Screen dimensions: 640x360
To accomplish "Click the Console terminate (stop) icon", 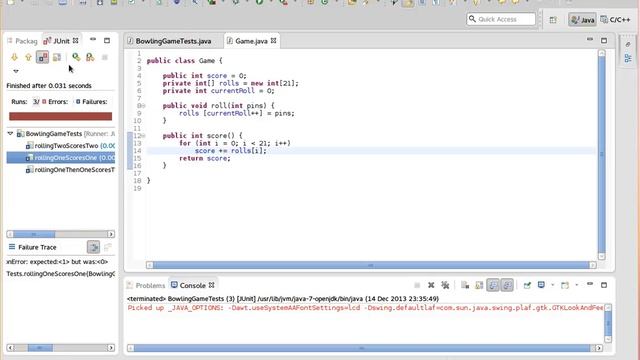I will pyautogui.click(x=417, y=285).
